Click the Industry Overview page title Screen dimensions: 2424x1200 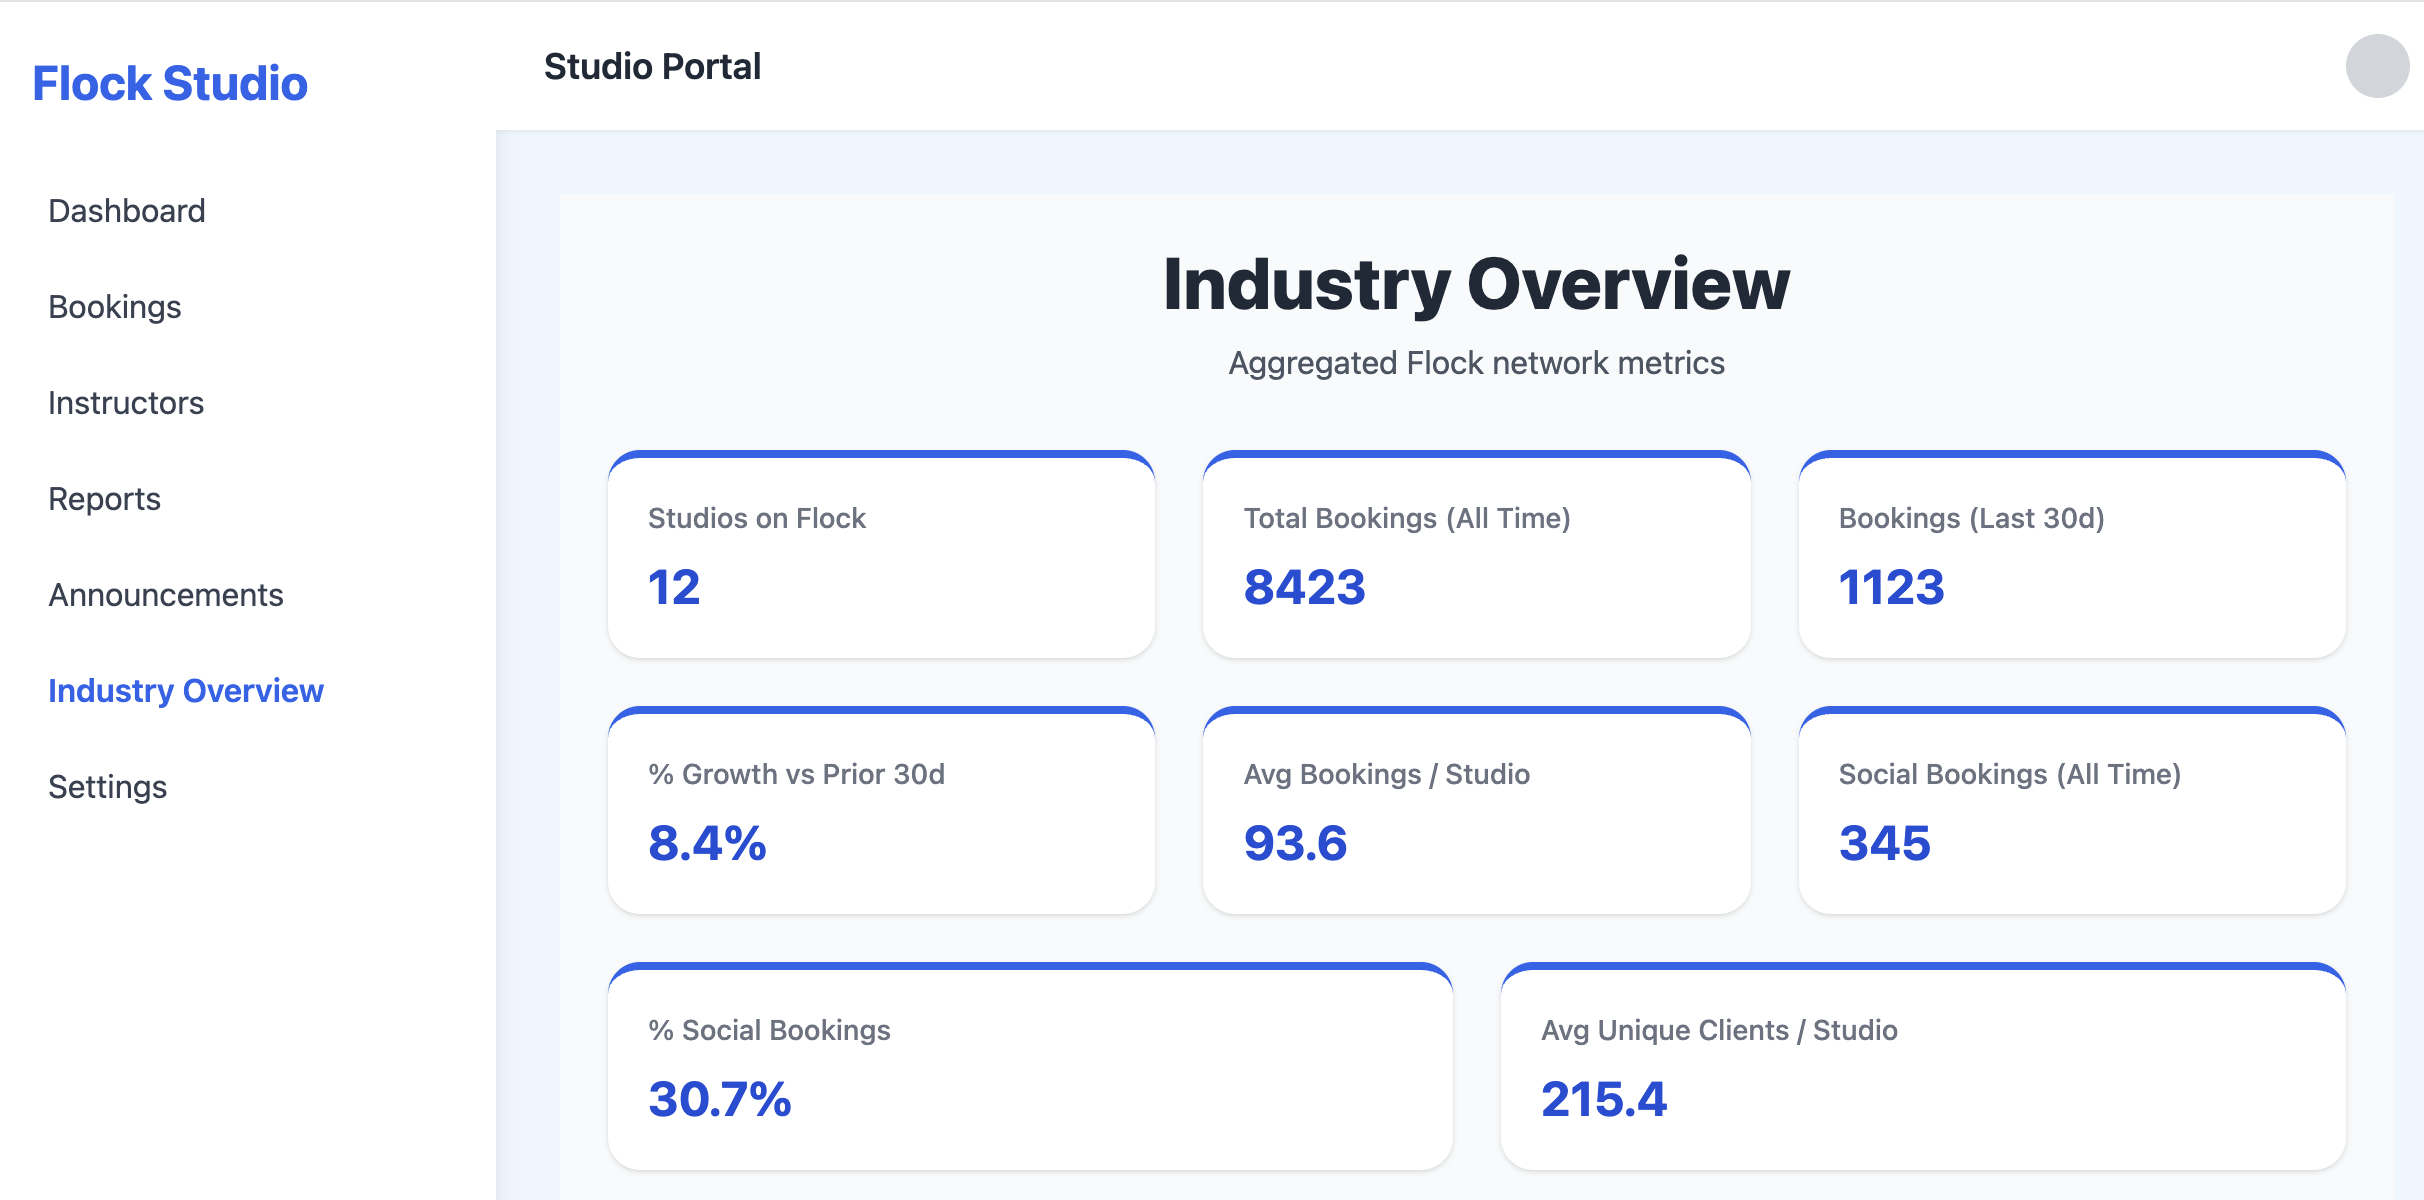coord(1477,287)
